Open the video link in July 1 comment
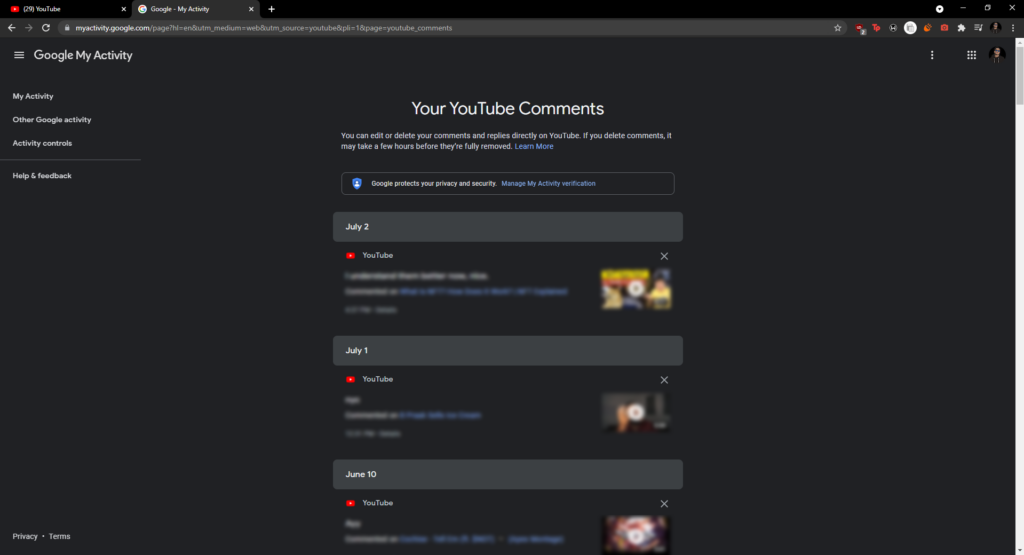This screenshot has width=1024, height=555. click(440, 415)
